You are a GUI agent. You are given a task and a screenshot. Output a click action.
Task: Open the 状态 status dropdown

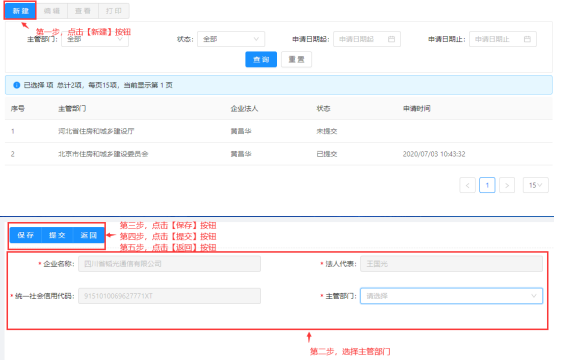231,39
